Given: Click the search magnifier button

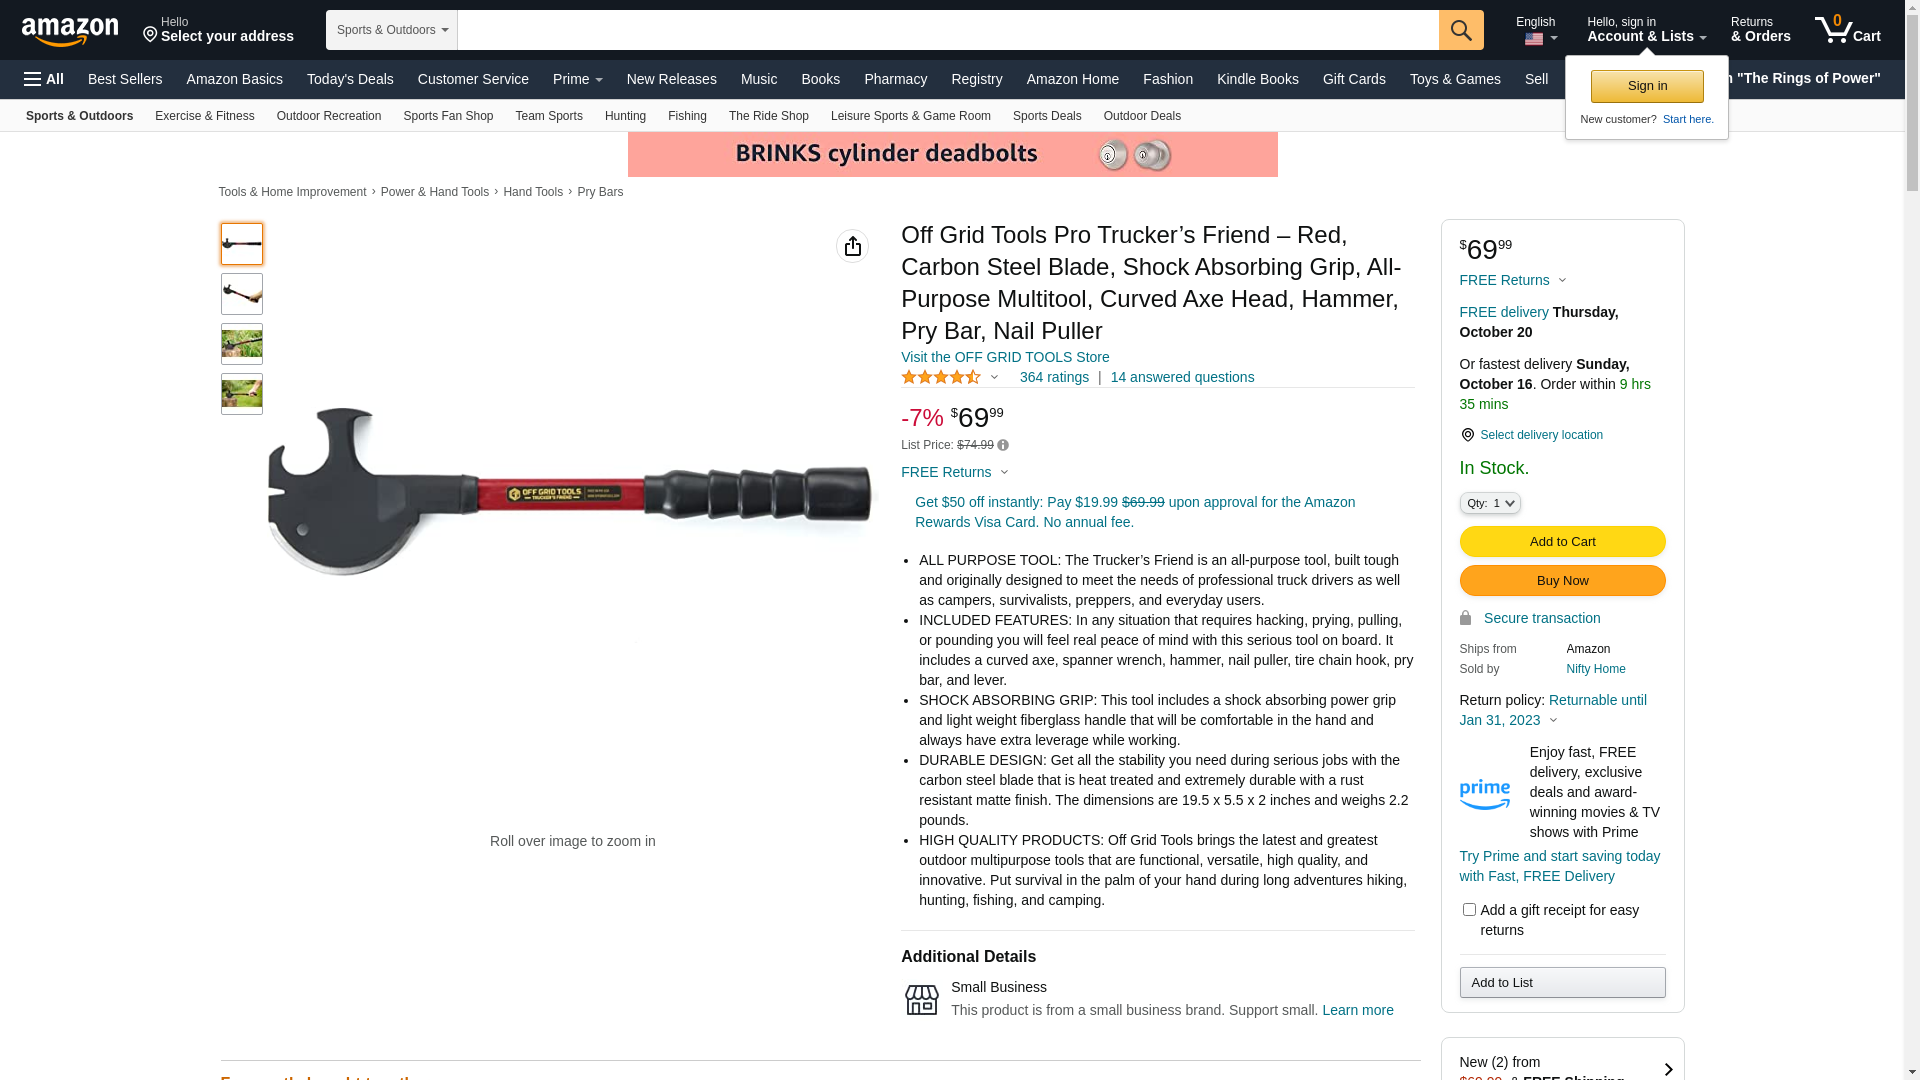Looking at the screenshot, I should point(1461,30).
